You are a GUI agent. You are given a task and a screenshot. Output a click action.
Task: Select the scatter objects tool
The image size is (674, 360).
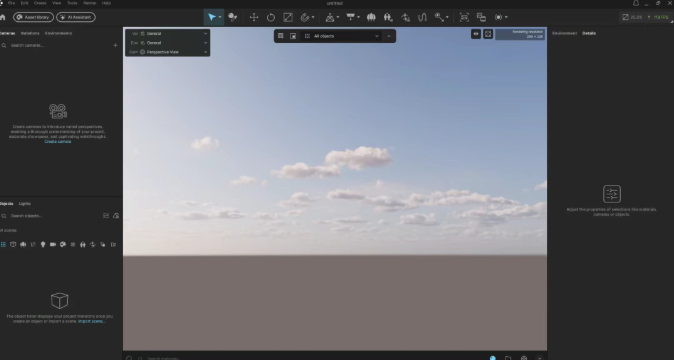[405, 17]
